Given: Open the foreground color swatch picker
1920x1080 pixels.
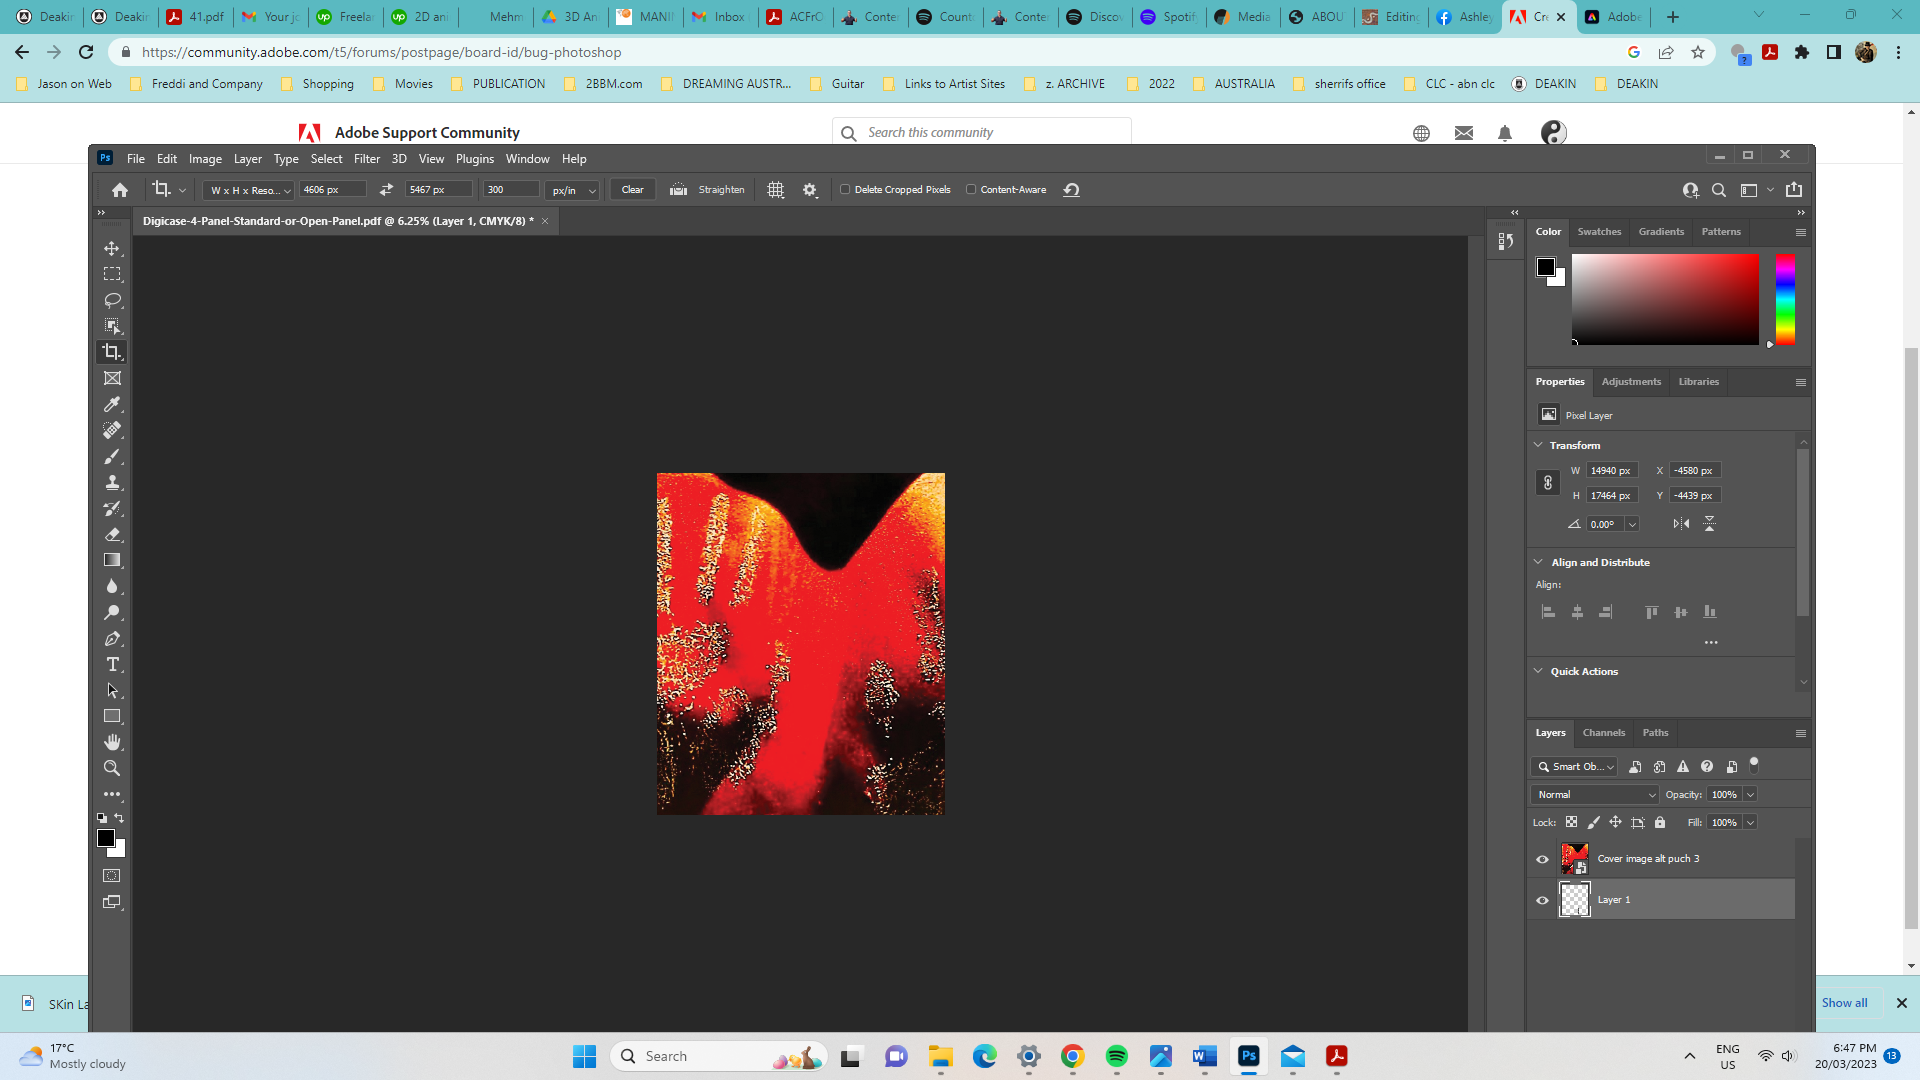Looking at the screenshot, I should point(107,838).
